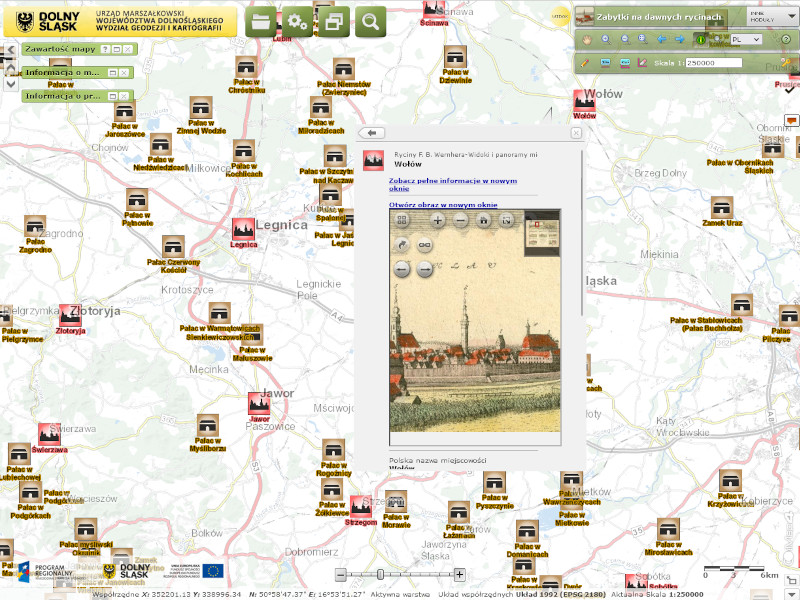
Task: Click the Dolny Śląsk header logo
Action: 120,22
